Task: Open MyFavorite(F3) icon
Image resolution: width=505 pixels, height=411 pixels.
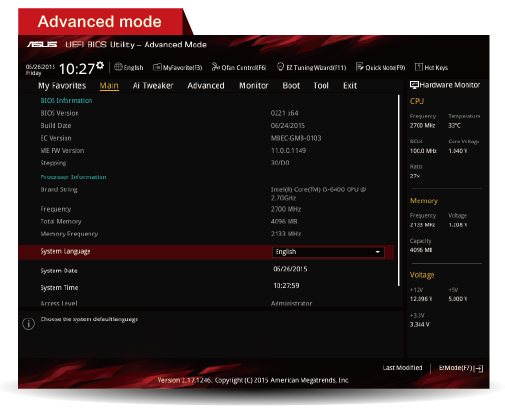Action: click(157, 67)
